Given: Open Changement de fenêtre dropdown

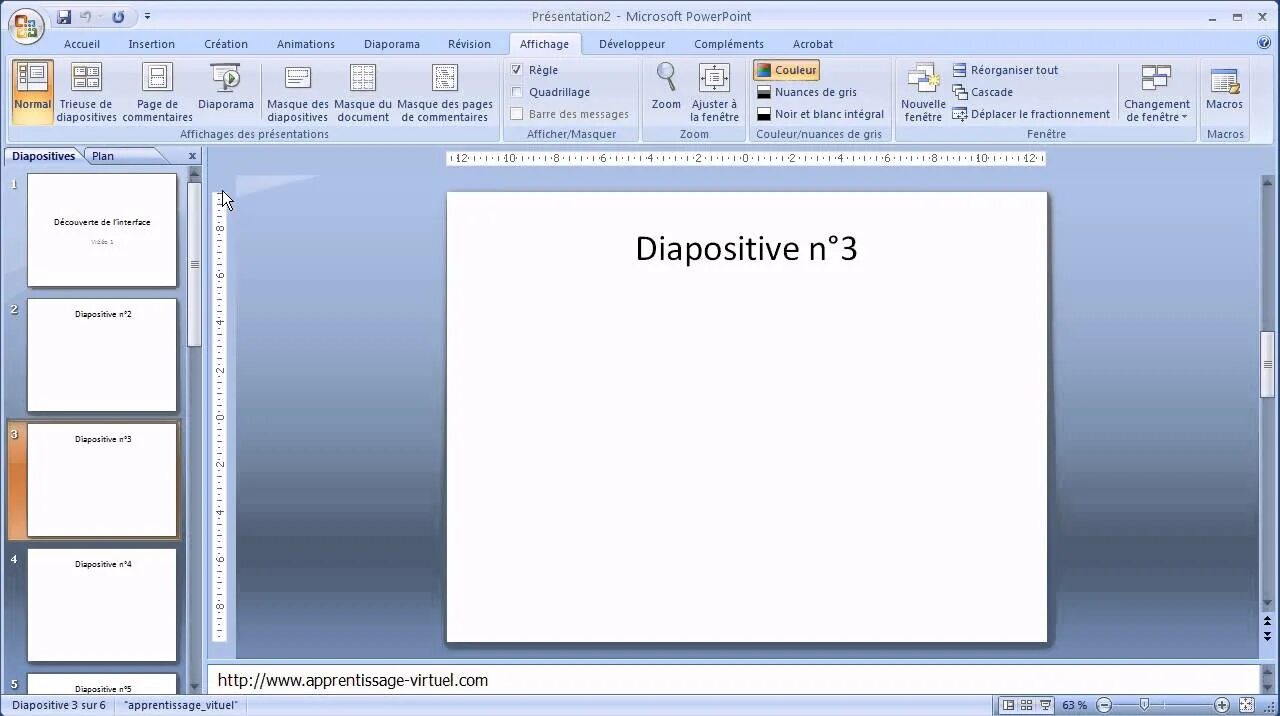Looking at the screenshot, I should [1157, 91].
